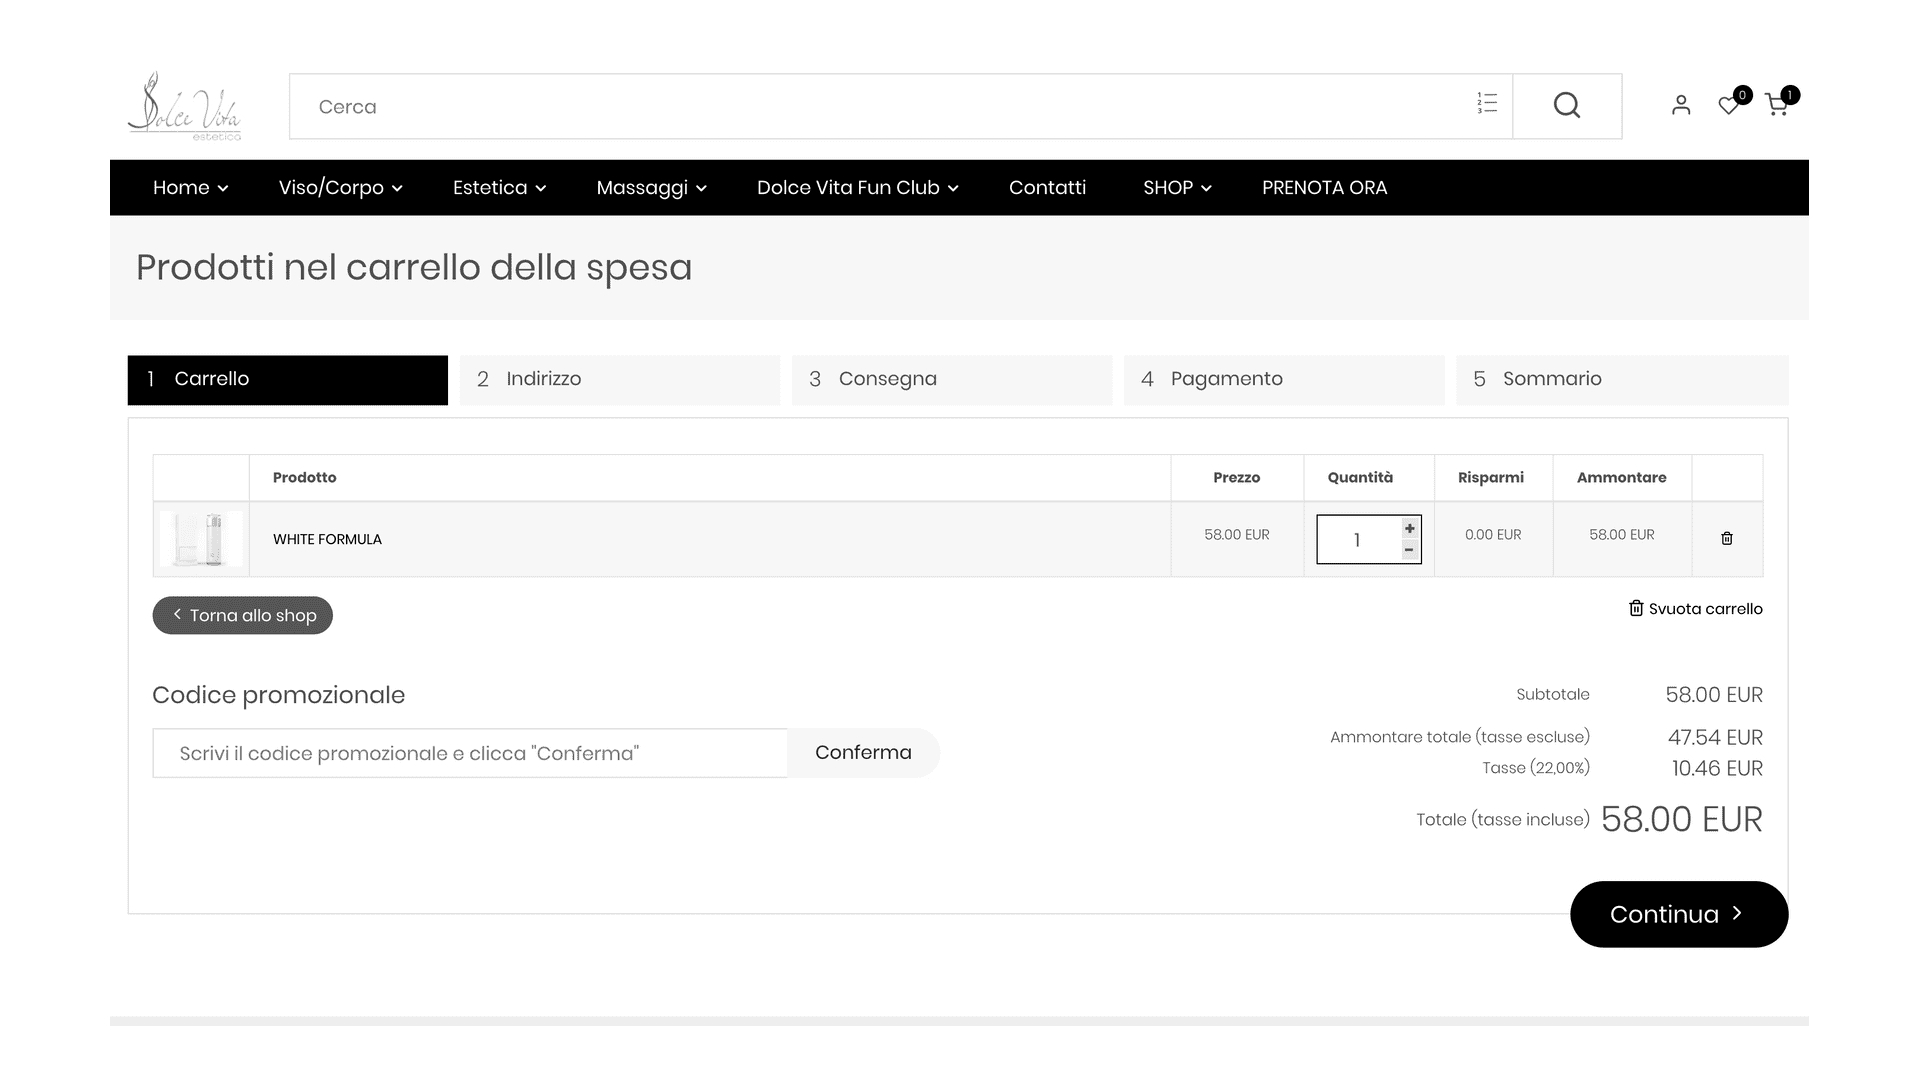Image resolution: width=1919 pixels, height=1079 pixels.
Task: Open the PRENOTA ORA page
Action: point(1324,188)
